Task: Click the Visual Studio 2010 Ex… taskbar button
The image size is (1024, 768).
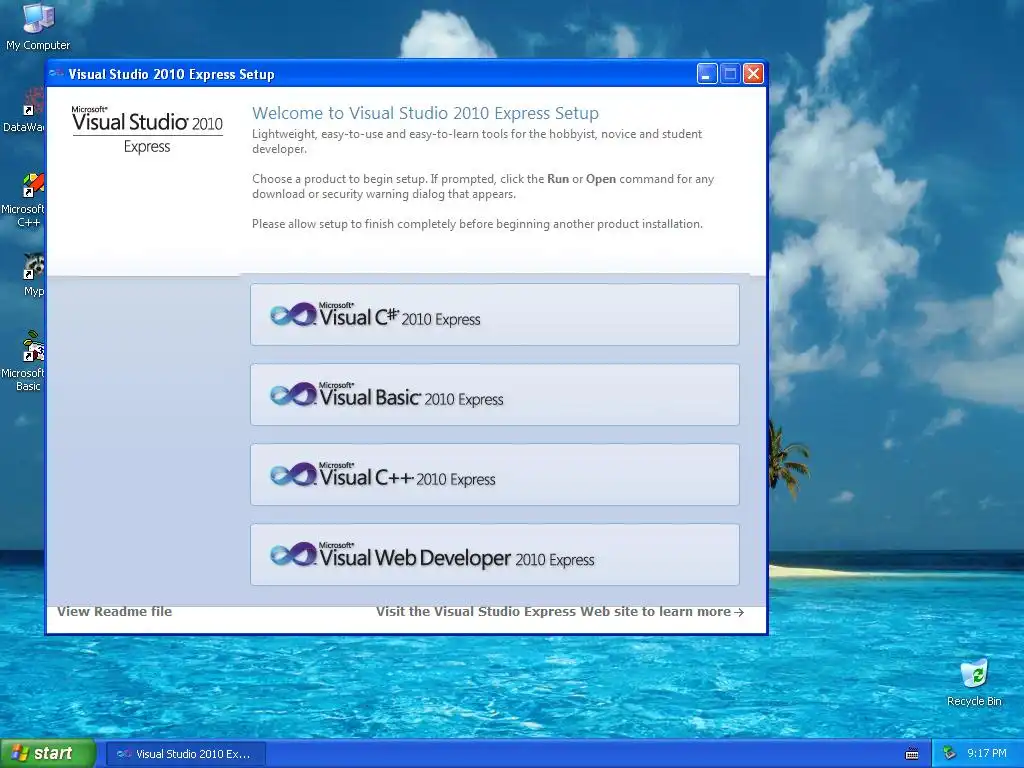Action: [185, 754]
